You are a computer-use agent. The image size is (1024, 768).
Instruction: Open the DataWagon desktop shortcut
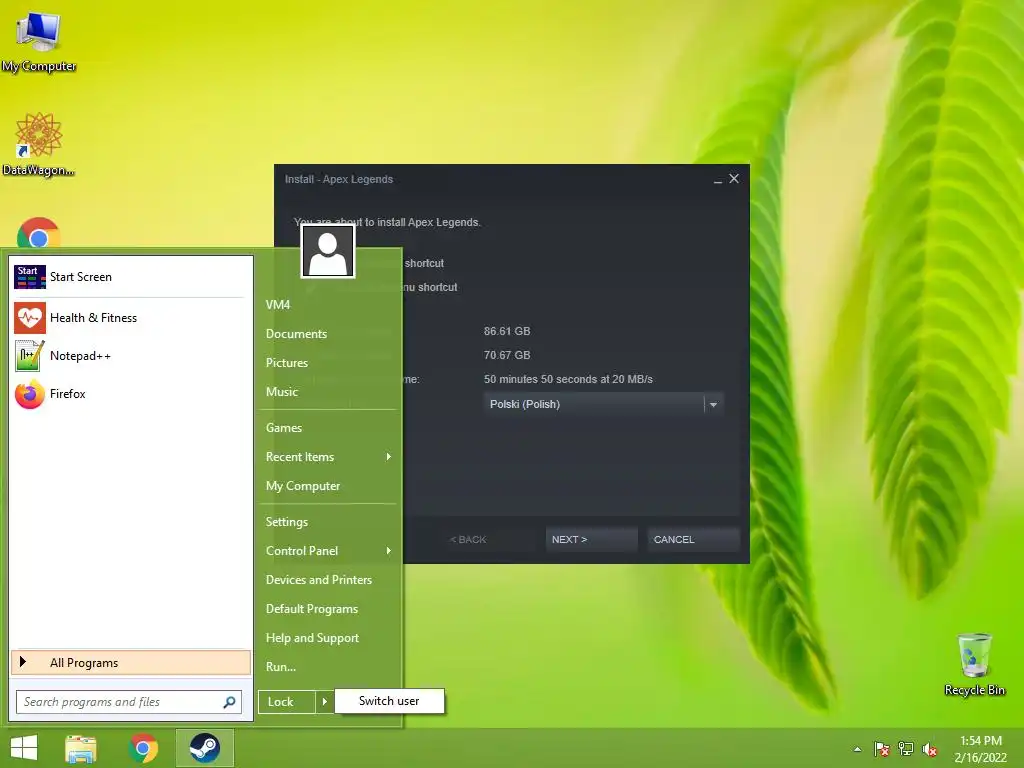(x=39, y=144)
